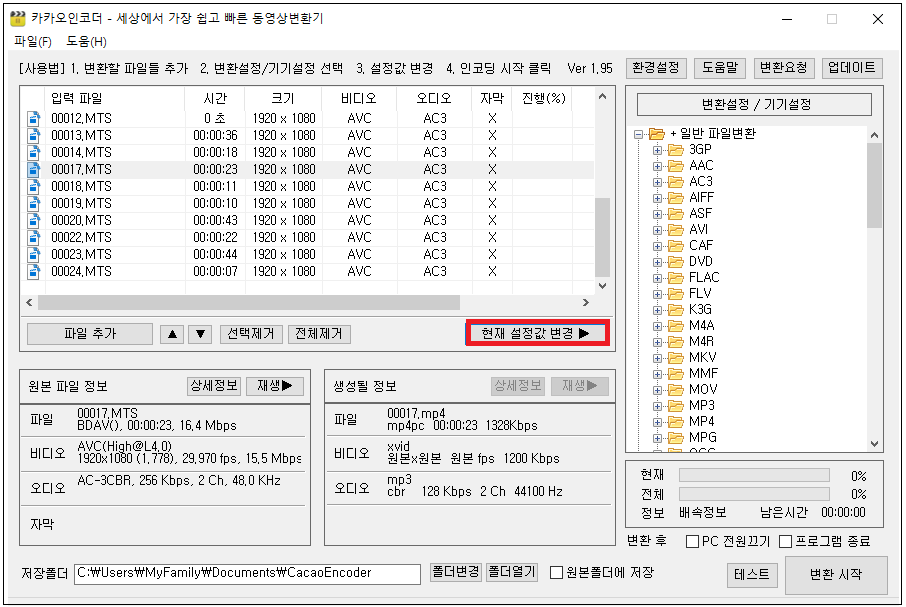Click the MP3 folder icon
The height and width of the screenshot is (607, 906).
pos(675,406)
